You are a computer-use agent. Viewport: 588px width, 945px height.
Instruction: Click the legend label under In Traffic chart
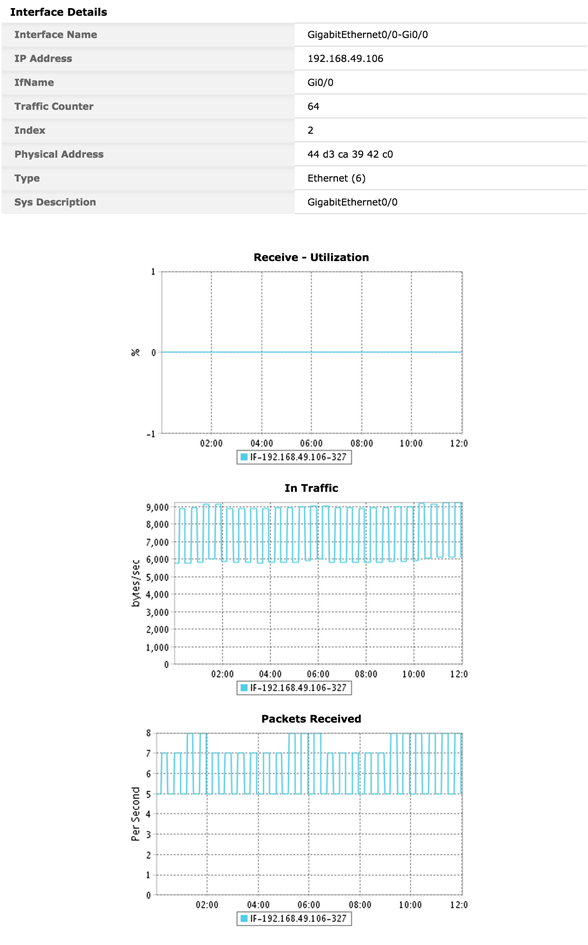pyautogui.click(x=298, y=688)
